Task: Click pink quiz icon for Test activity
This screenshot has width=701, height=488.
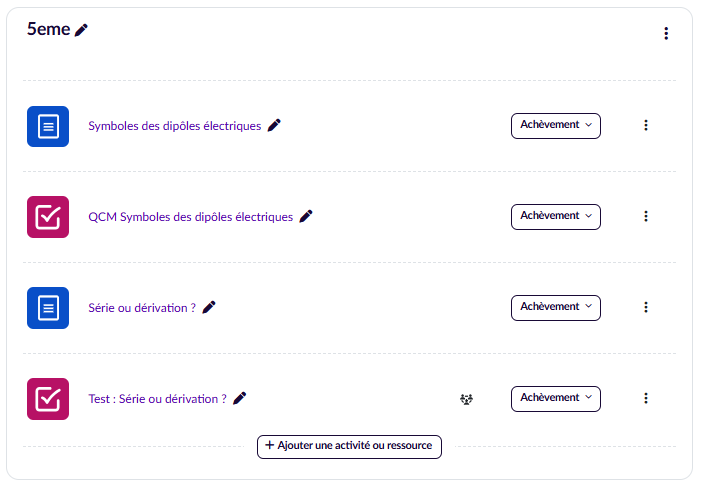Action: pos(48,399)
